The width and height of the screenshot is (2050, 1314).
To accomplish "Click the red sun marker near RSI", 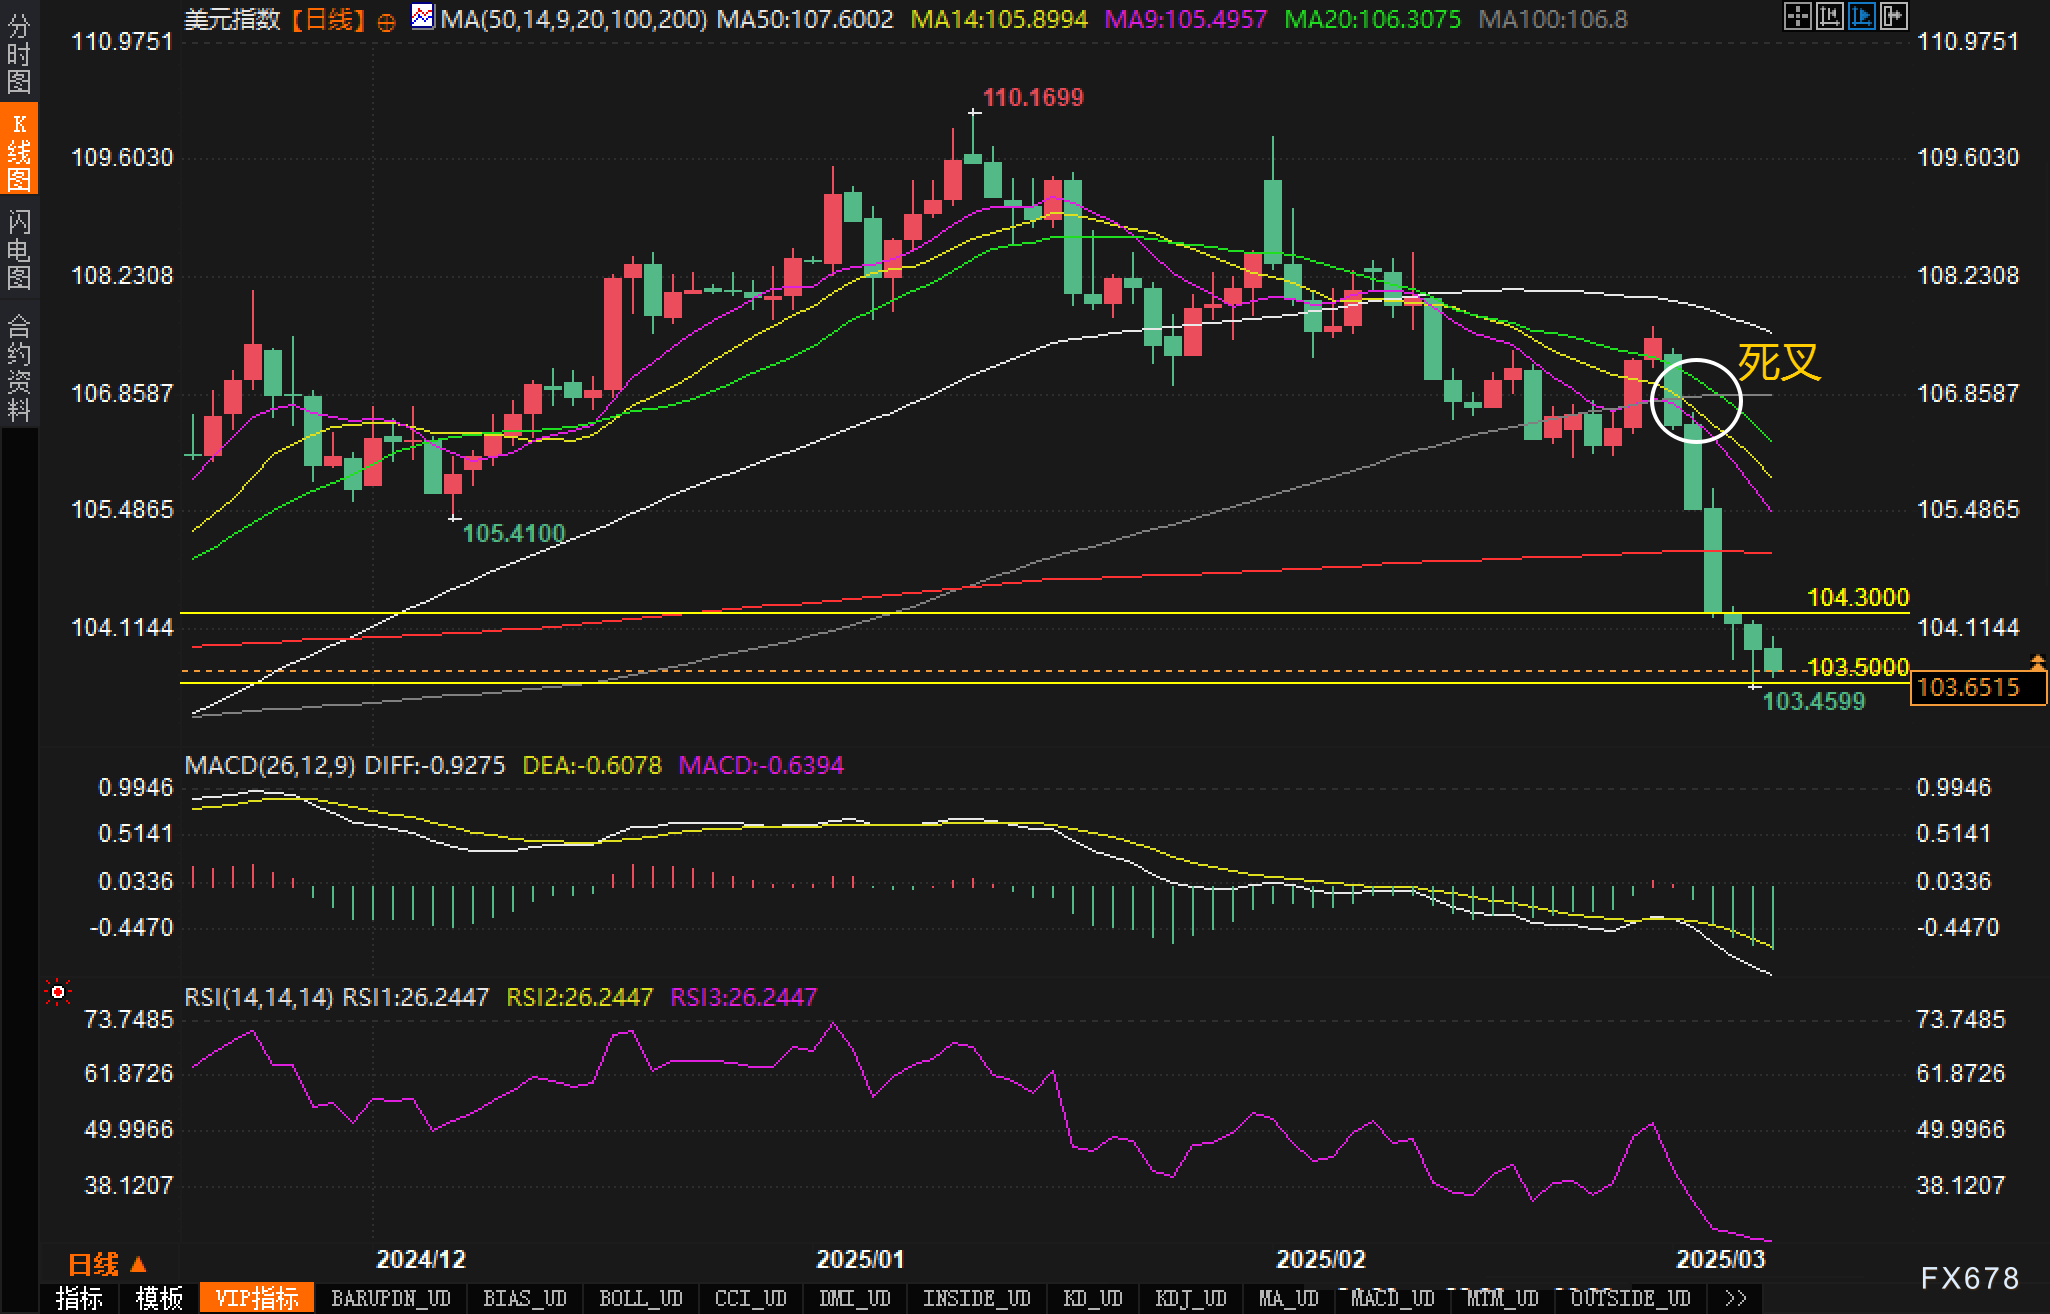I will coord(58,992).
